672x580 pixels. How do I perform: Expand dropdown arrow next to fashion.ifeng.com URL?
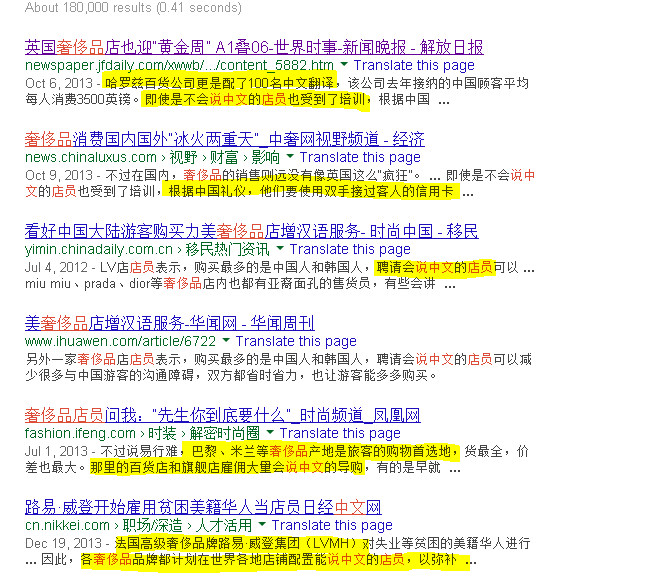coord(270,432)
